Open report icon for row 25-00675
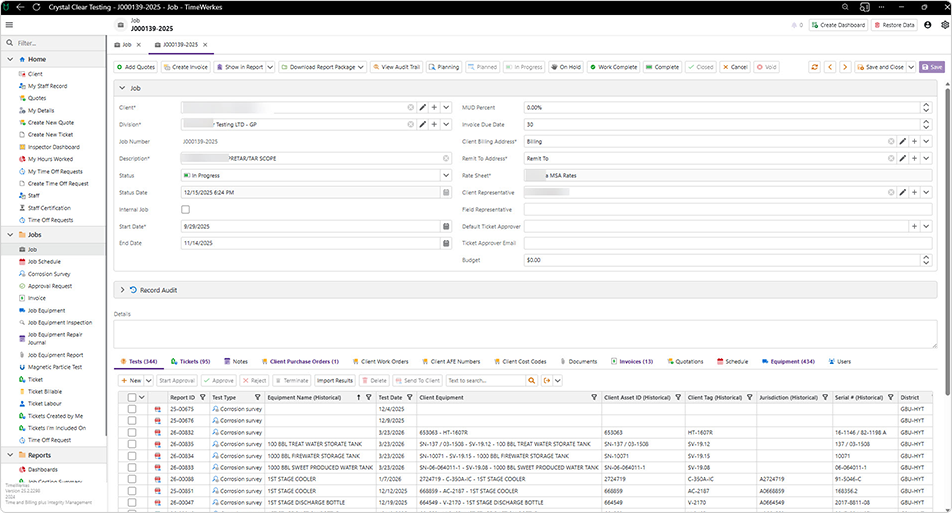Viewport: 952px width, 513px height. pyautogui.click(x=158, y=409)
